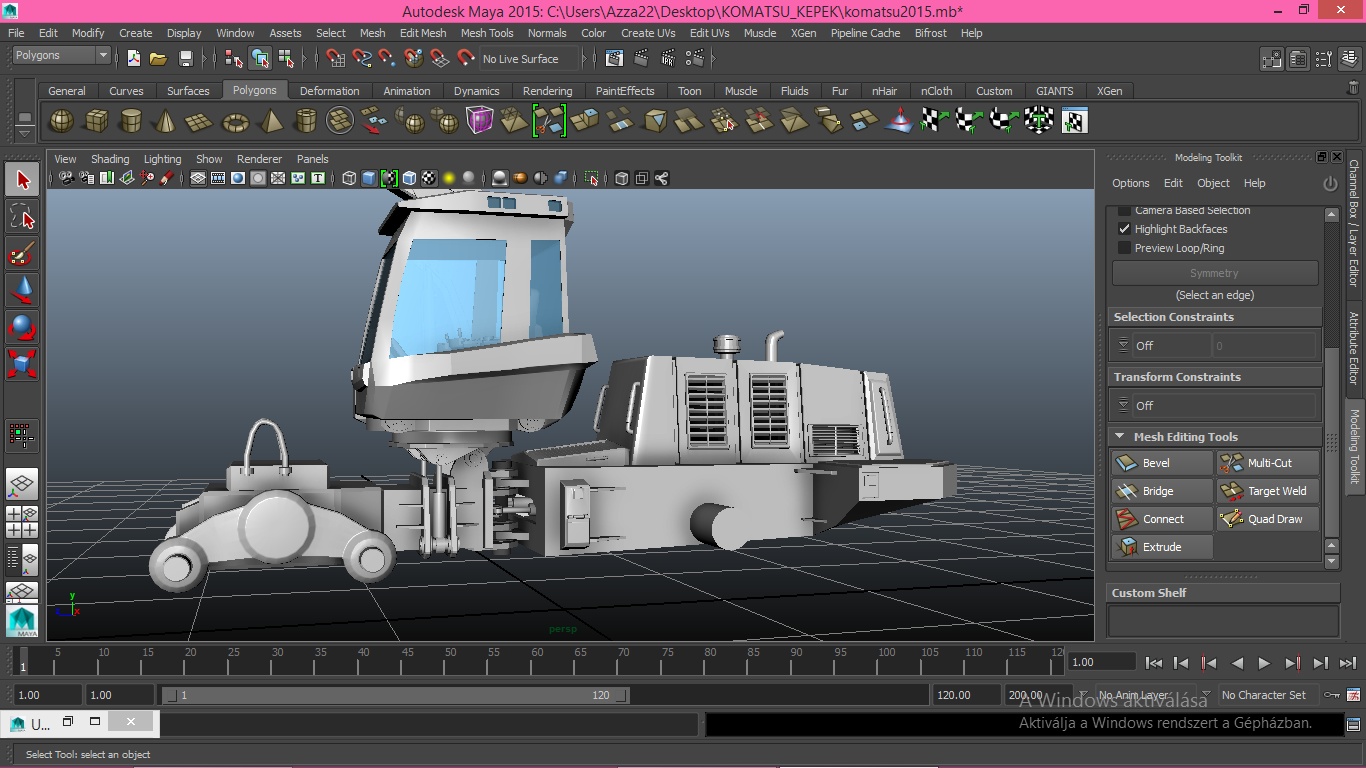This screenshot has height=768, width=1366.
Task: Click the range slider bar handle
Action: tap(395, 695)
